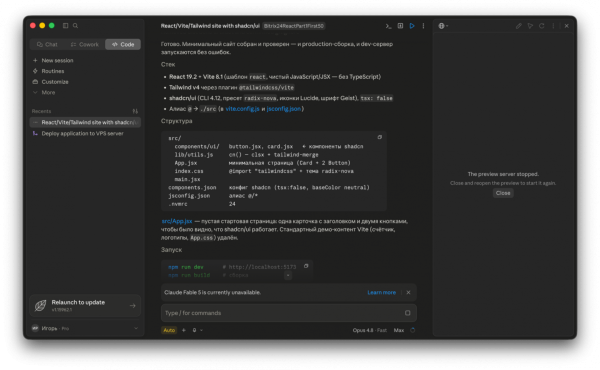Open the React/Vite/Tailwind site session
The height and width of the screenshot is (370, 600).
tap(85, 122)
